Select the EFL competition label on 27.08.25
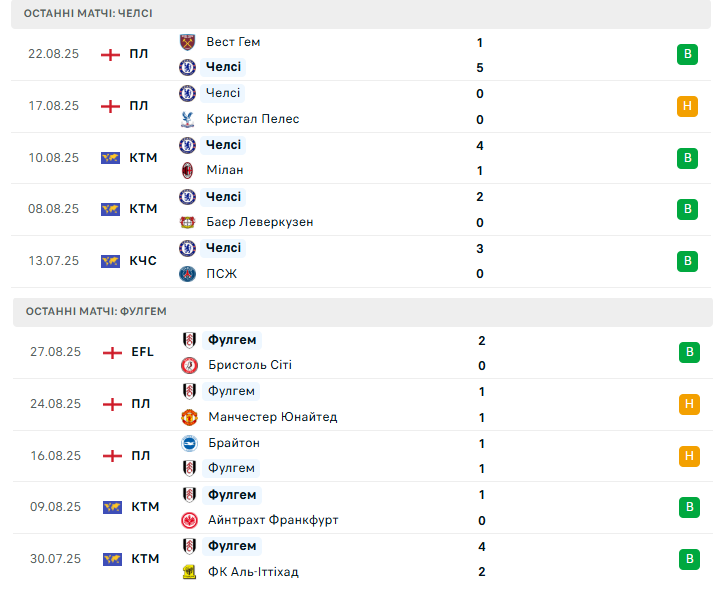 [x=142, y=352]
